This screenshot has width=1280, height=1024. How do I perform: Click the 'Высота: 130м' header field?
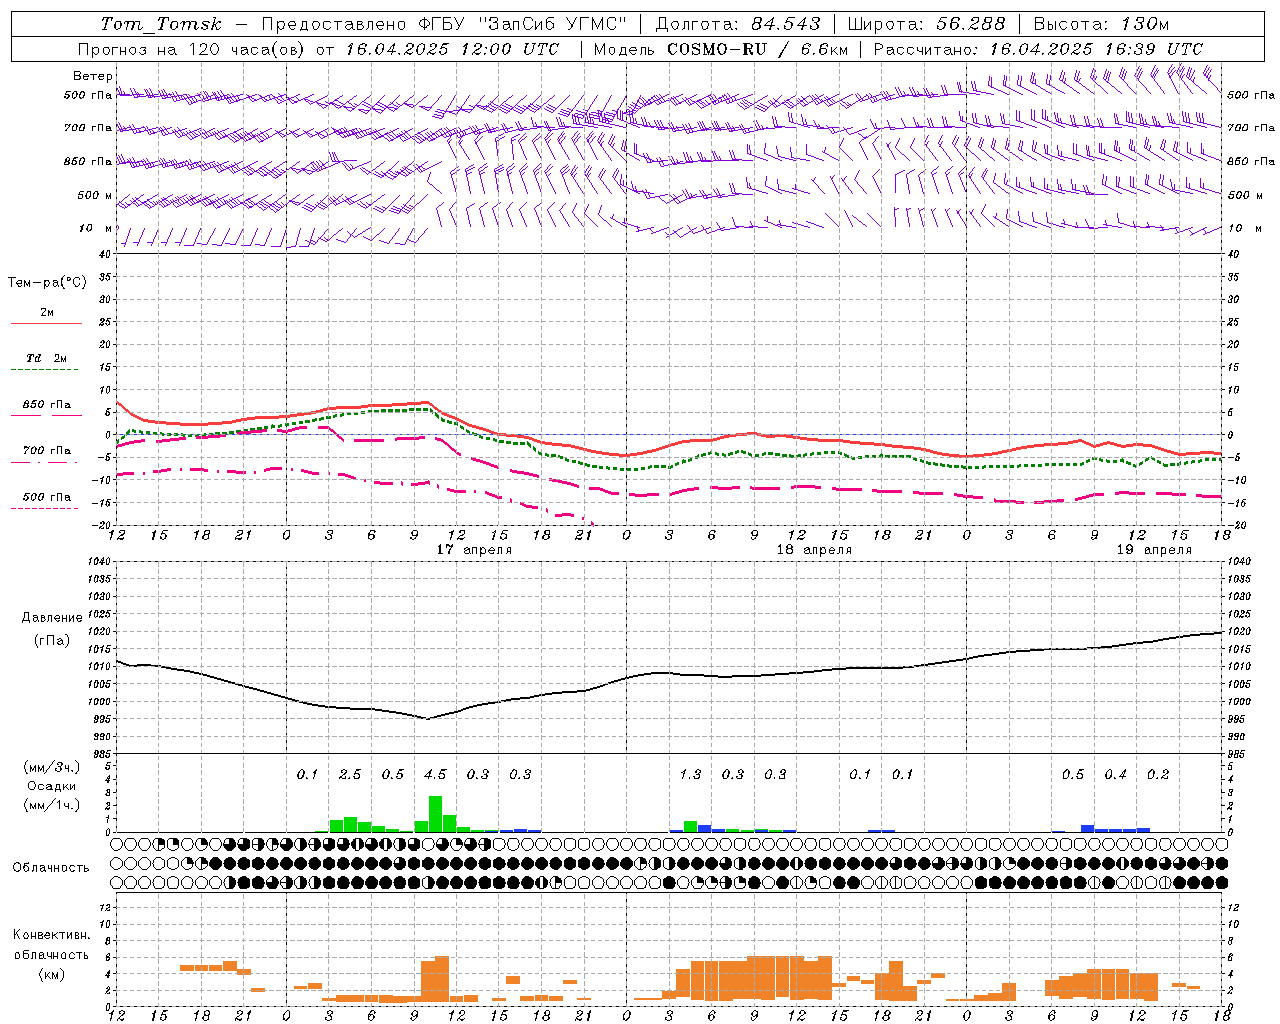pyautogui.click(x=1100, y=24)
